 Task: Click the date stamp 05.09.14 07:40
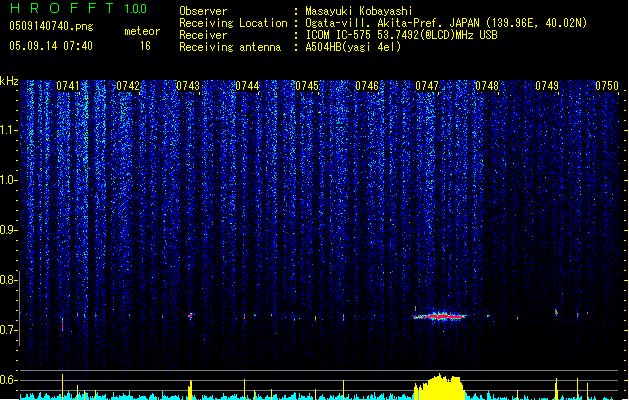tap(51, 46)
